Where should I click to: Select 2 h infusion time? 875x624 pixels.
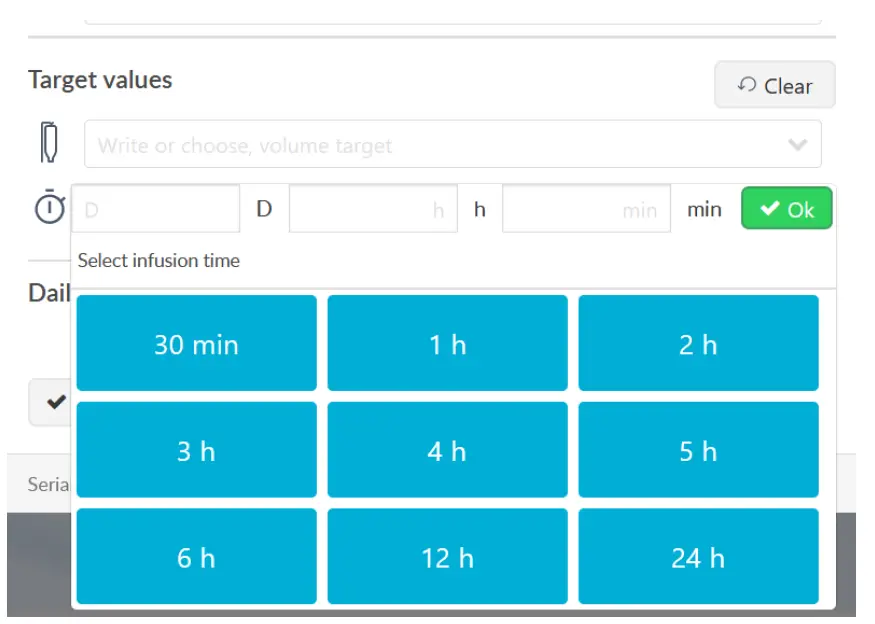coord(698,343)
